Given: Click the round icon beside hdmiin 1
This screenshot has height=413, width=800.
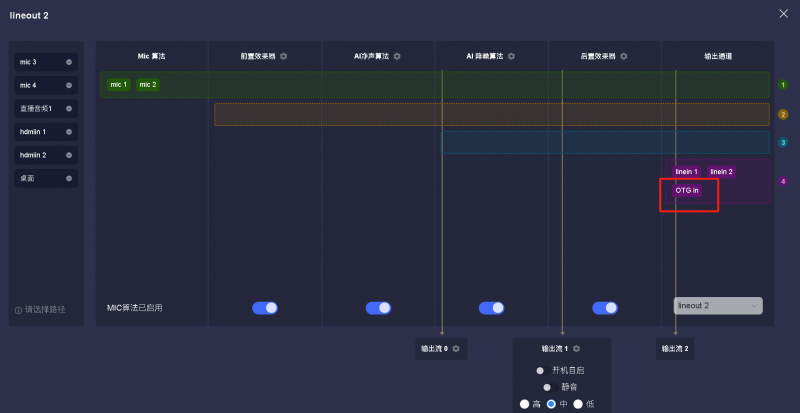Looking at the screenshot, I should (x=69, y=132).
